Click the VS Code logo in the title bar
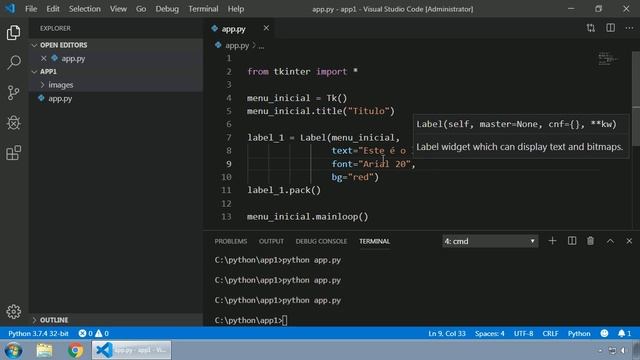The image size is (640, 360). [10, 9]
